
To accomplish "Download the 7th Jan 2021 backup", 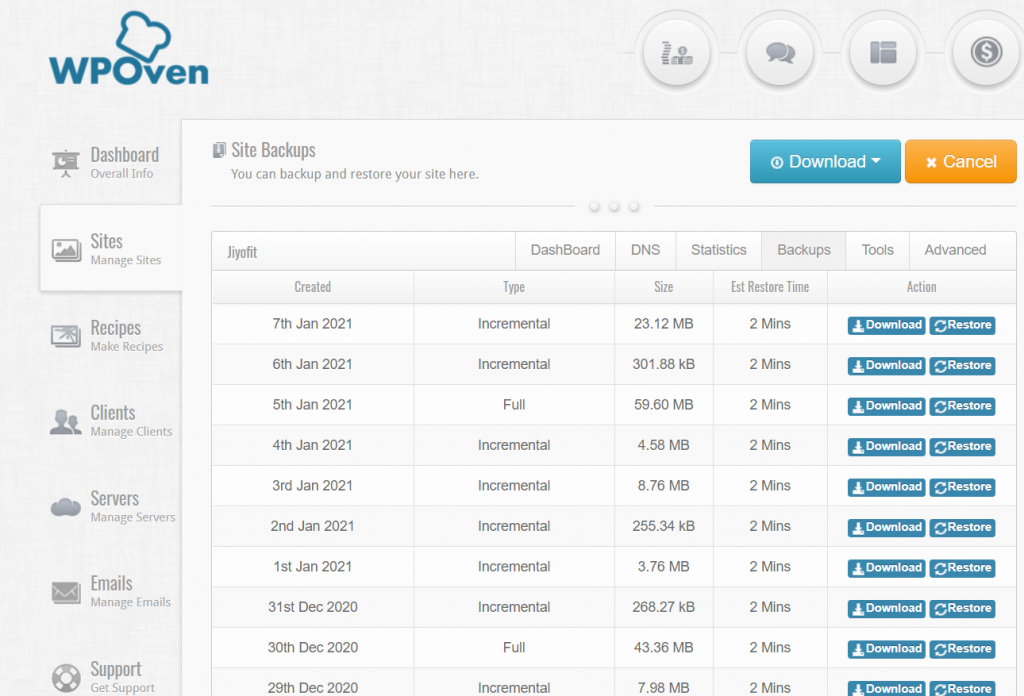I will pyautogui.click(x=886, y=325).
